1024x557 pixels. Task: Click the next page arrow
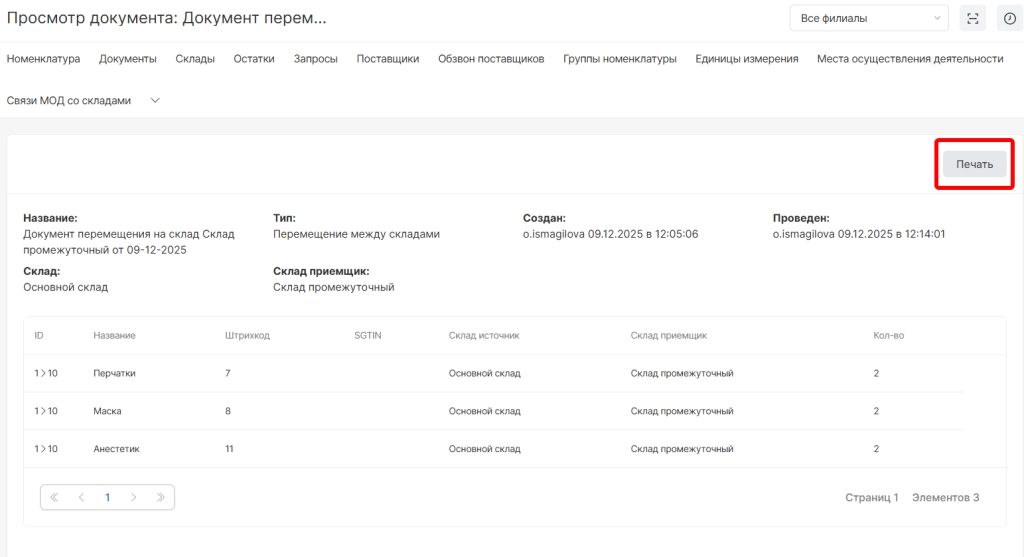[x=134, y=497]
